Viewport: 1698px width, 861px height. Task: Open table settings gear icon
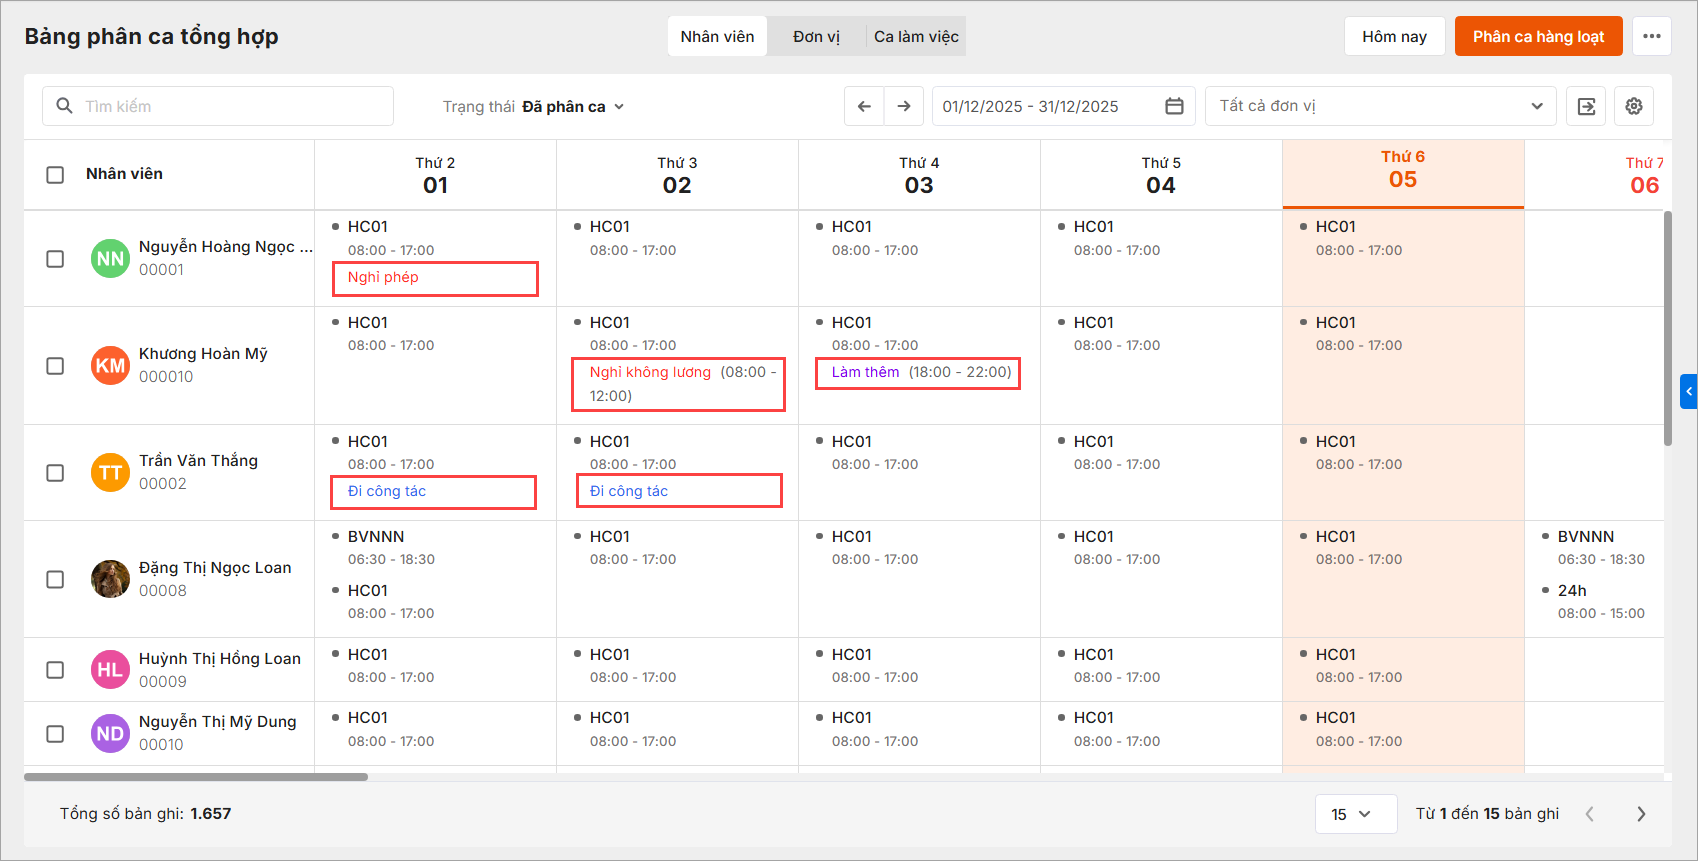(x=1634, y=106)
